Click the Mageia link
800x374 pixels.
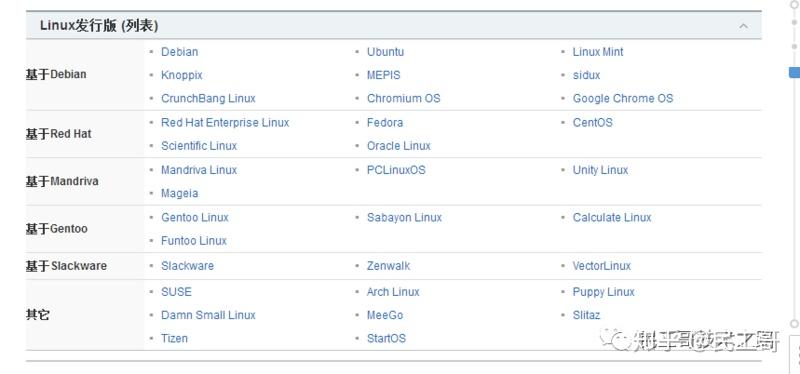pos(180,193)
